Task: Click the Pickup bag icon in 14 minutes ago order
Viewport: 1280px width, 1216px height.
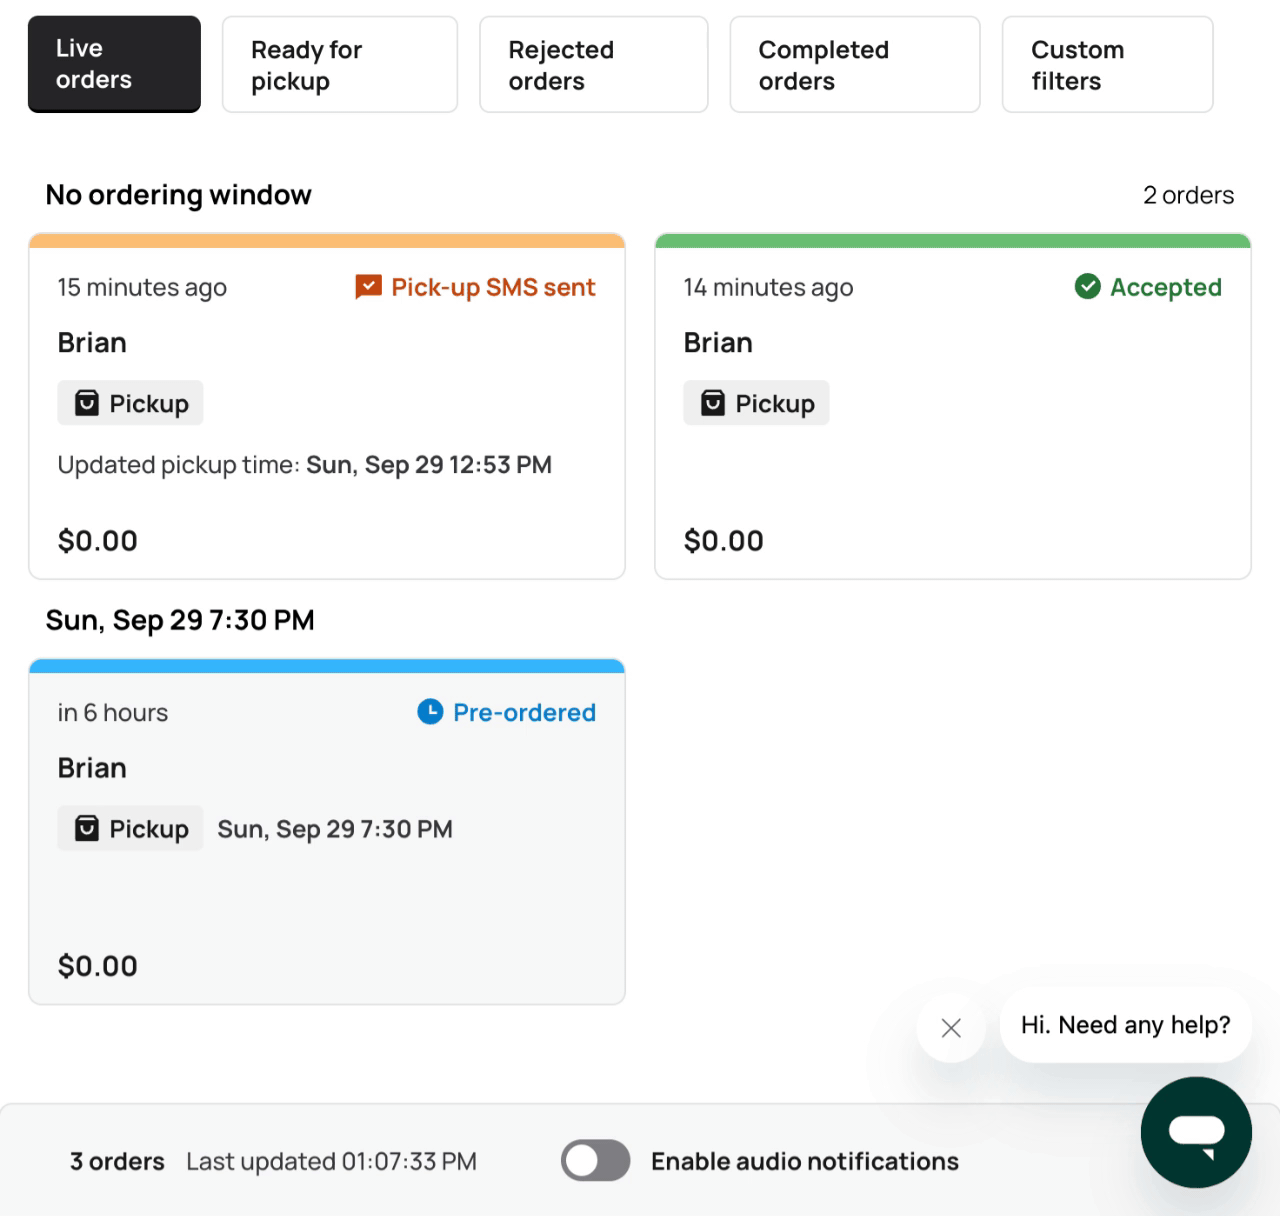Action: pos(713,403)
